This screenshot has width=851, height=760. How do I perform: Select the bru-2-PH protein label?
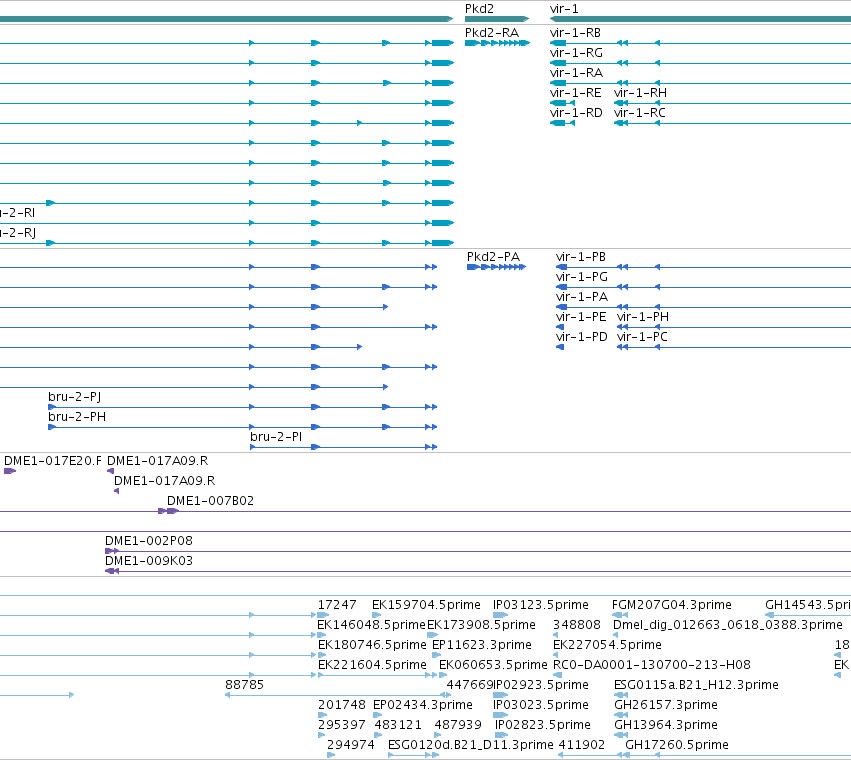point(77,417)
